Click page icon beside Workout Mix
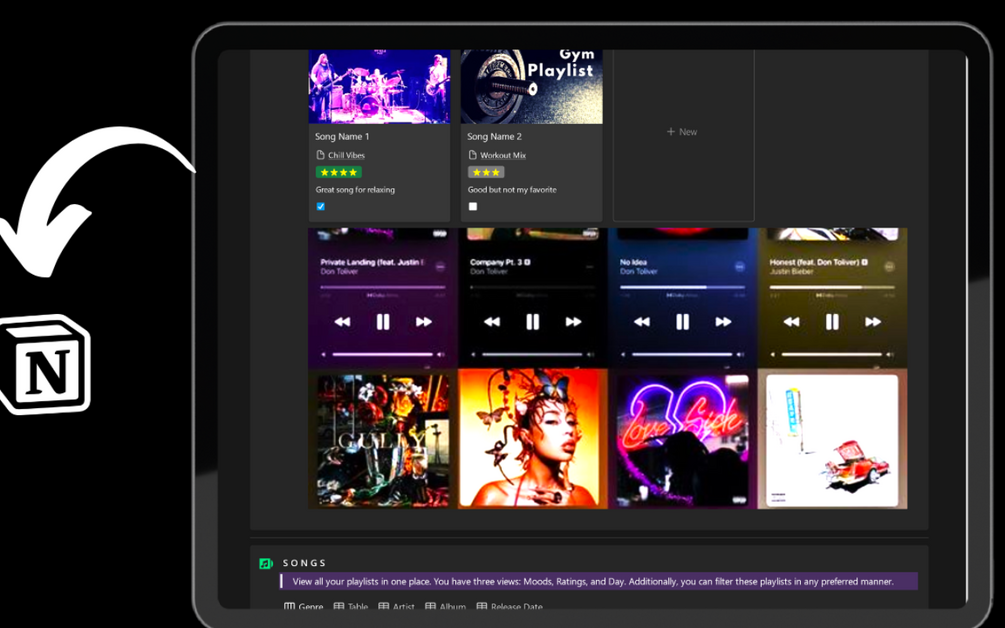This screenshot has height=628, width=1005. pos(472,155)
